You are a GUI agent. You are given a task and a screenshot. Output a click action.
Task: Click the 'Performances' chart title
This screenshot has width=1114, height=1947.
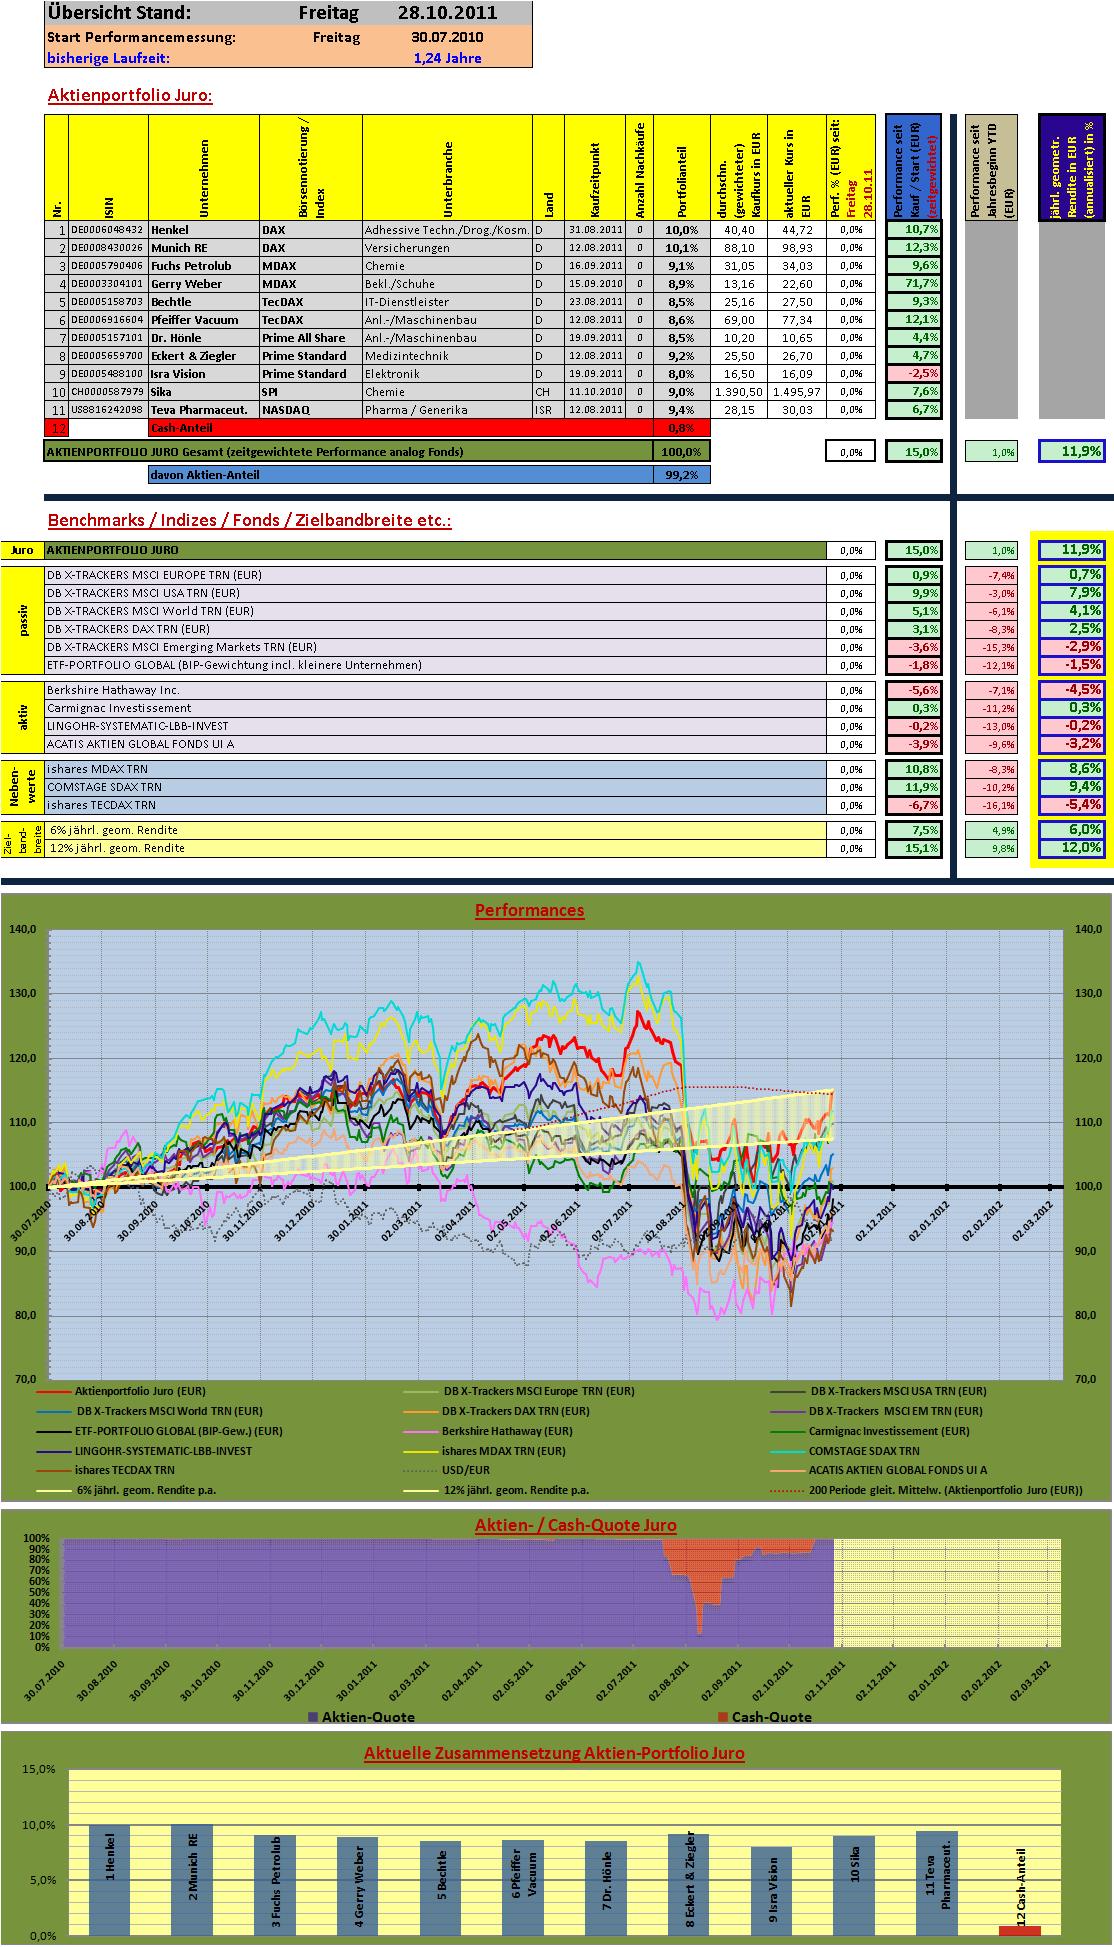point(529,910)
